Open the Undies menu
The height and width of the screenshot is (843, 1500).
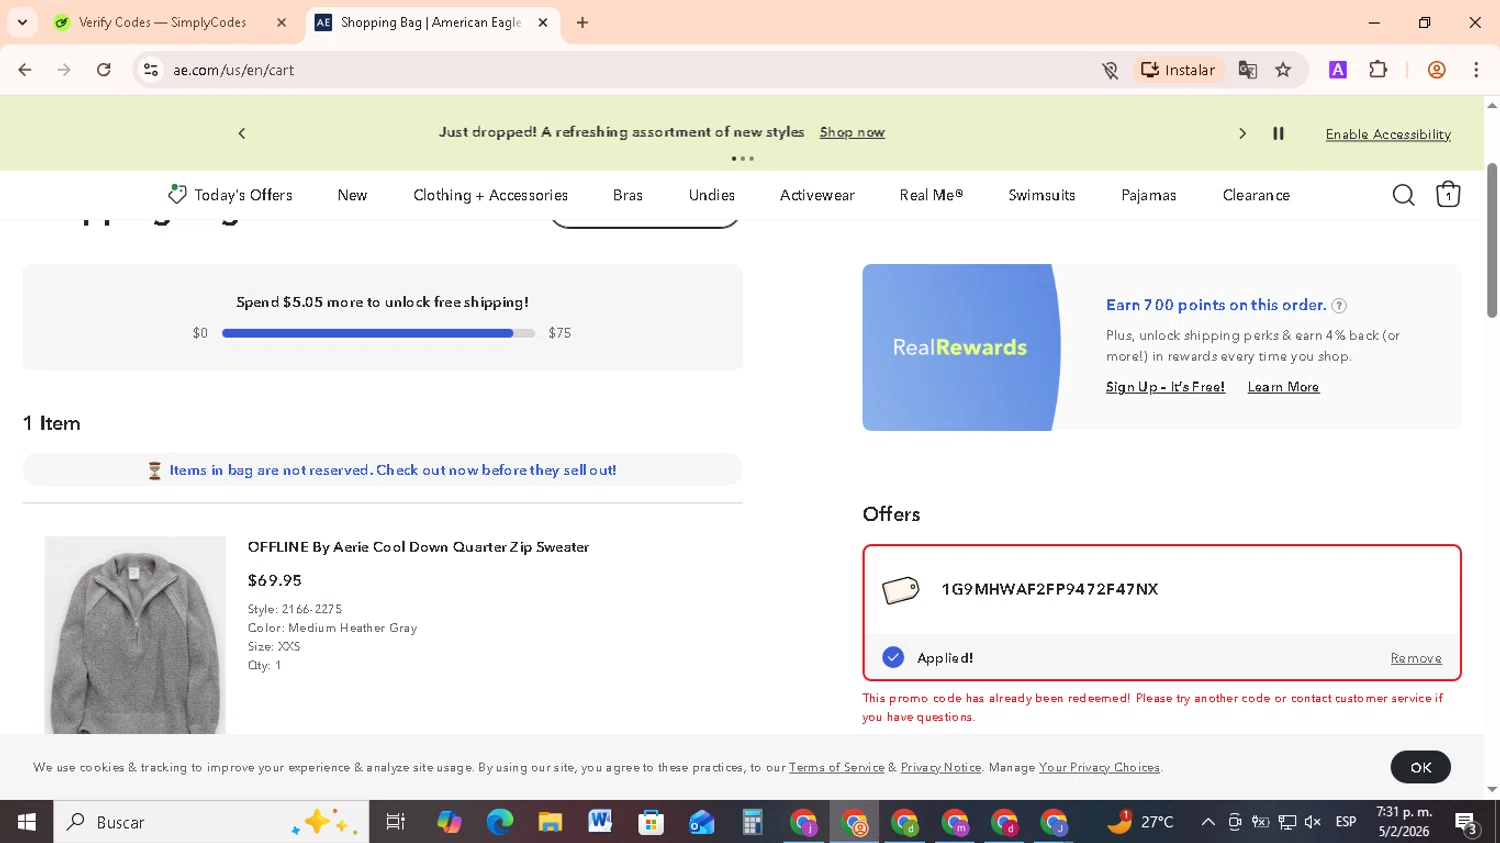(712, 195)
